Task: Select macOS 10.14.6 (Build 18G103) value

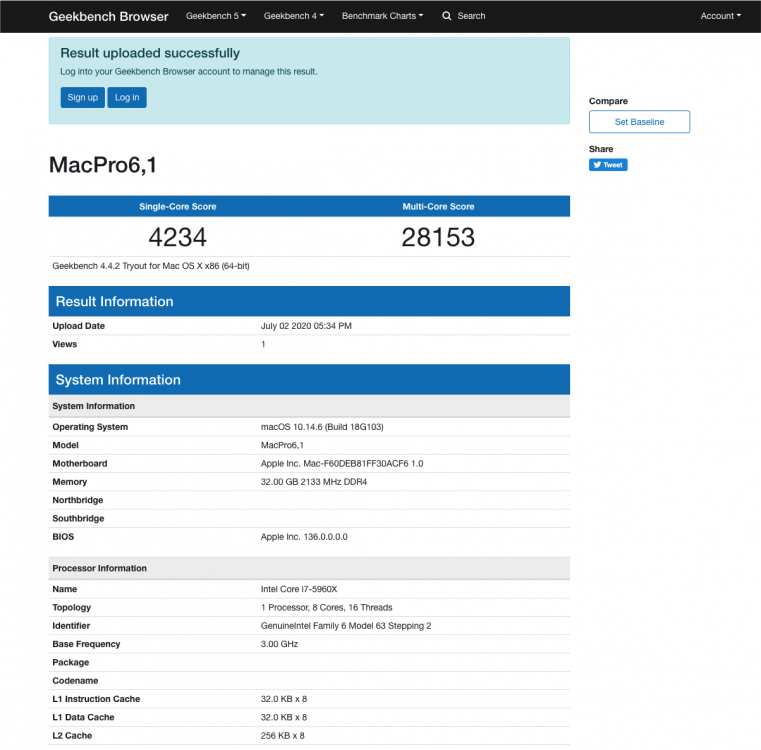Action: click(x=322, y=427)
